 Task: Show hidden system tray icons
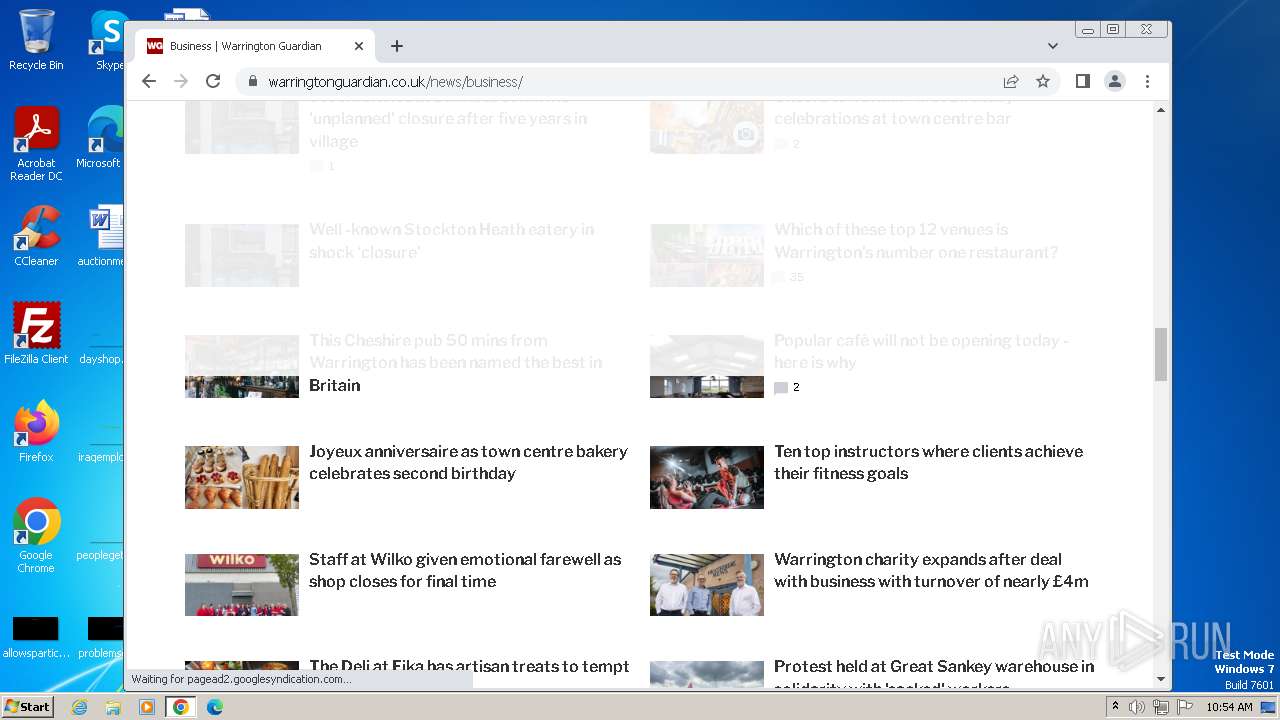1115,707
